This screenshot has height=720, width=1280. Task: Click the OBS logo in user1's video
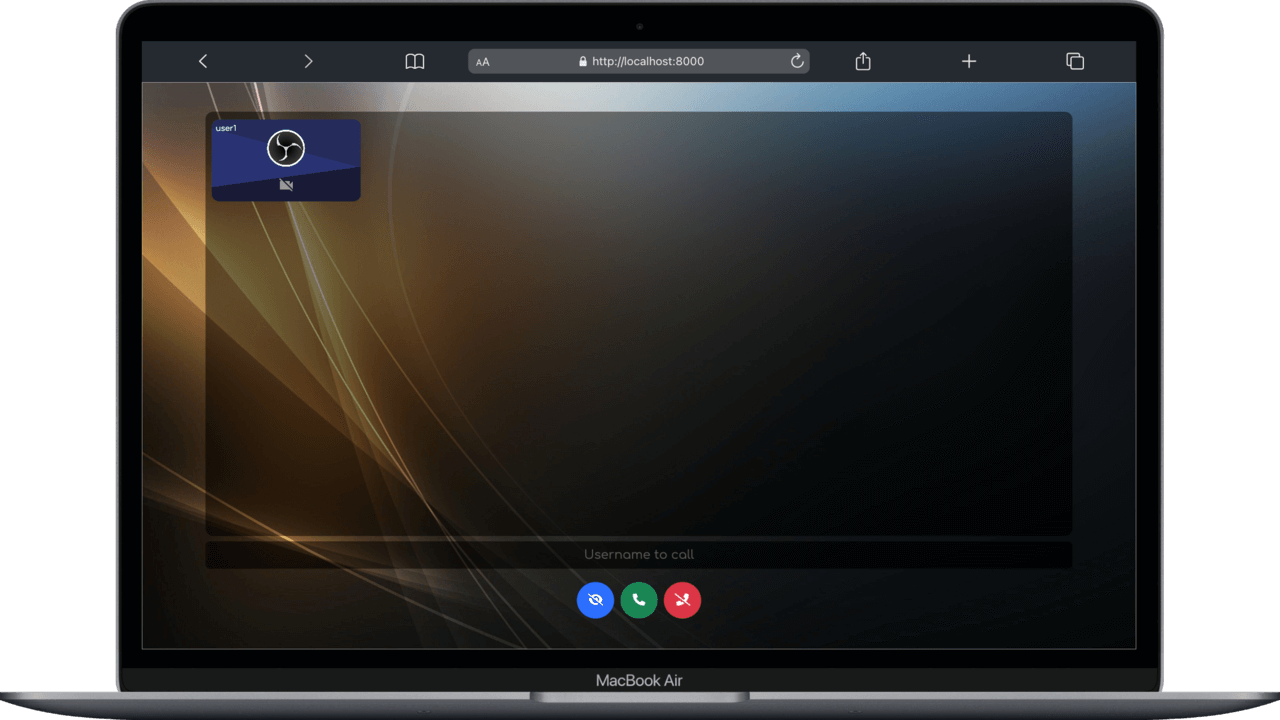286,149
